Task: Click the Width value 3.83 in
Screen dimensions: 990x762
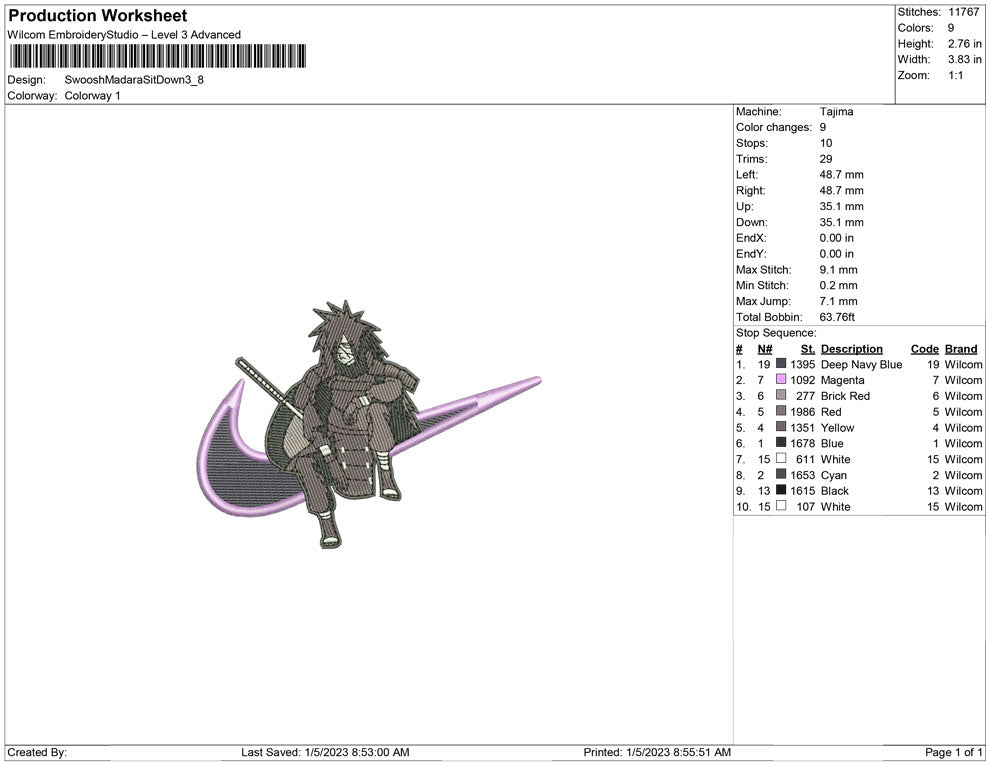Action: point(964,59)
